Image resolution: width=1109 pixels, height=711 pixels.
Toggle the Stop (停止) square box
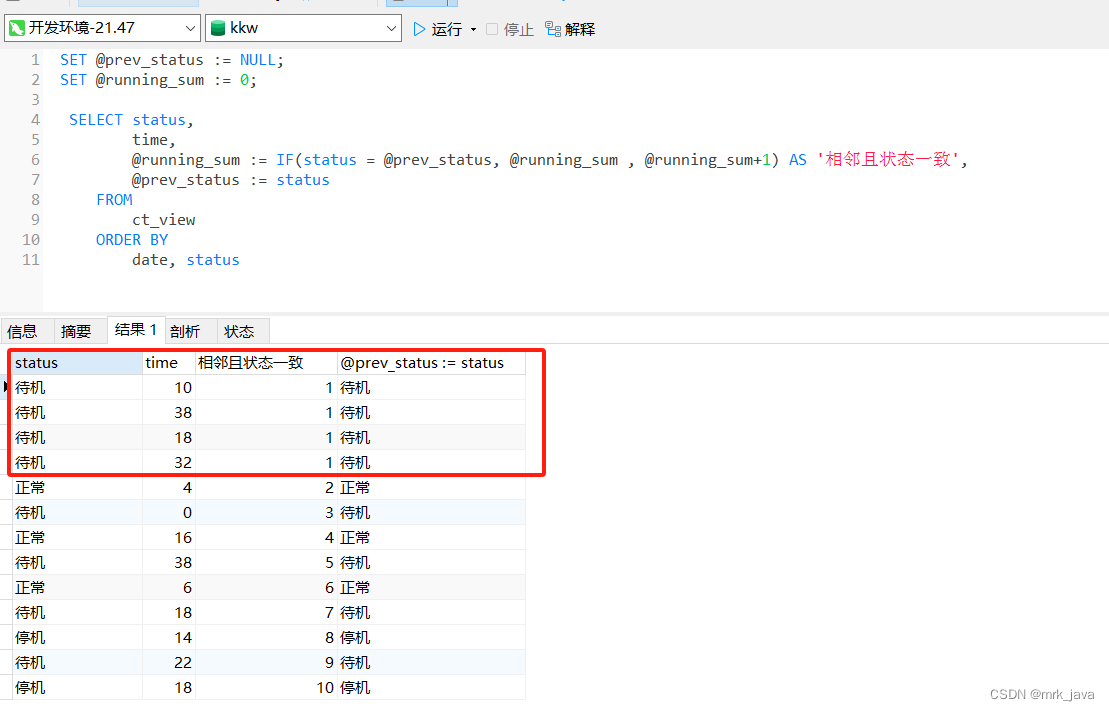(492, 29)
